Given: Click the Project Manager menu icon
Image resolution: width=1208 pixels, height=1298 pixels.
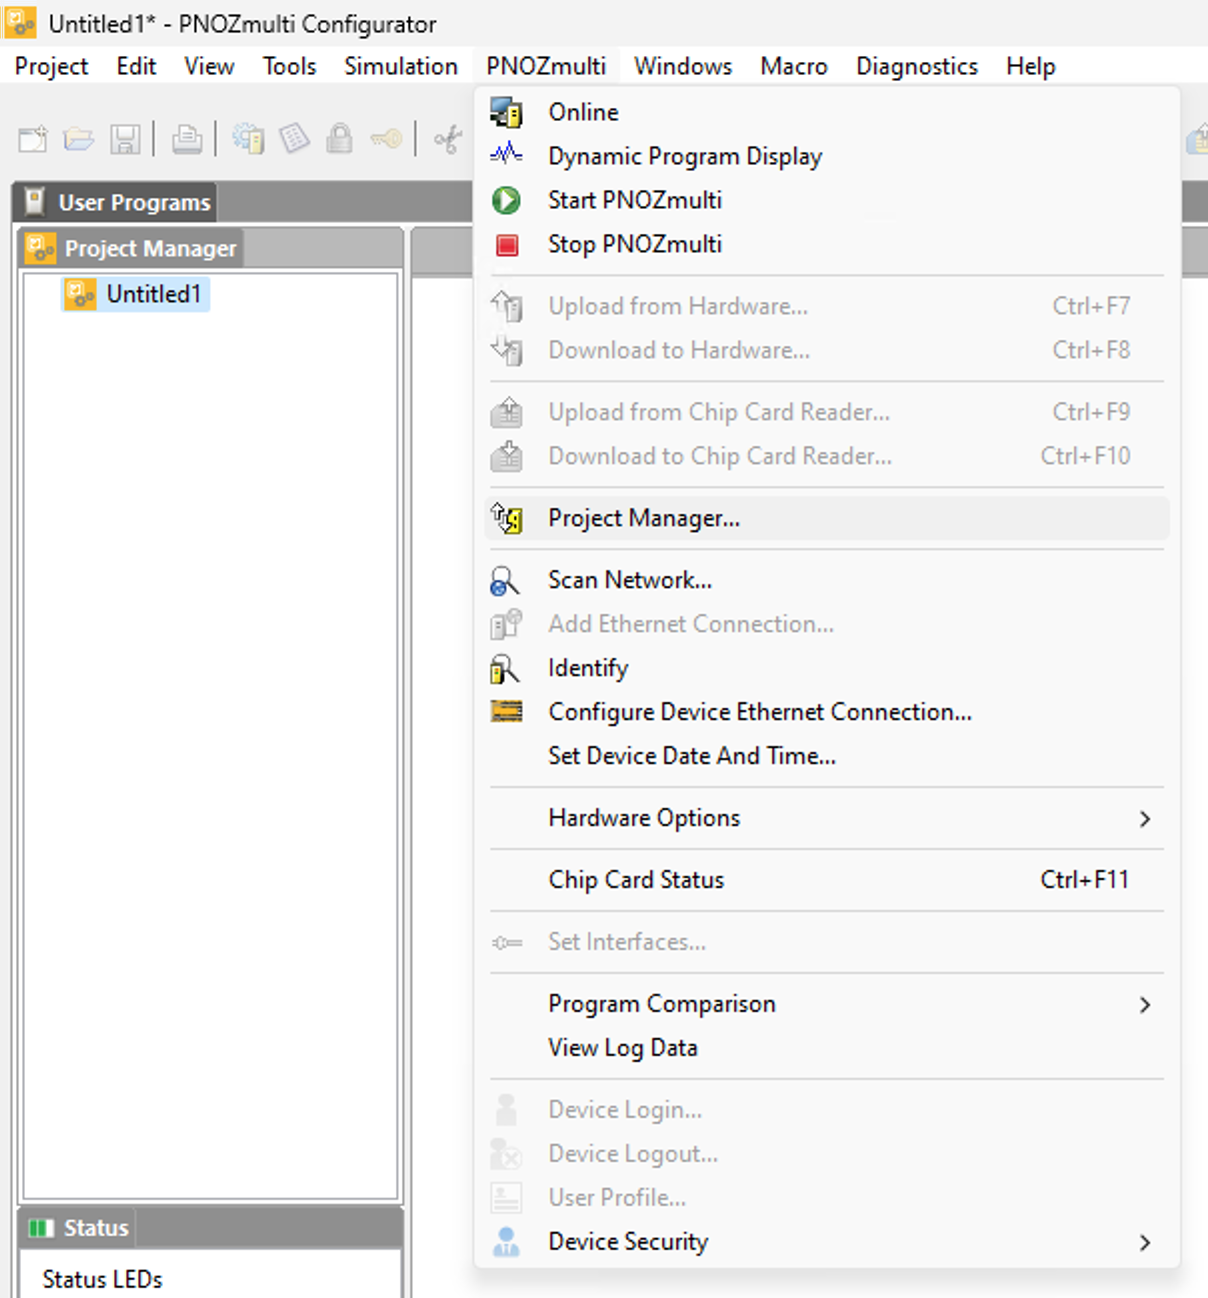Looking at the screenshot, I should (506, 518).
